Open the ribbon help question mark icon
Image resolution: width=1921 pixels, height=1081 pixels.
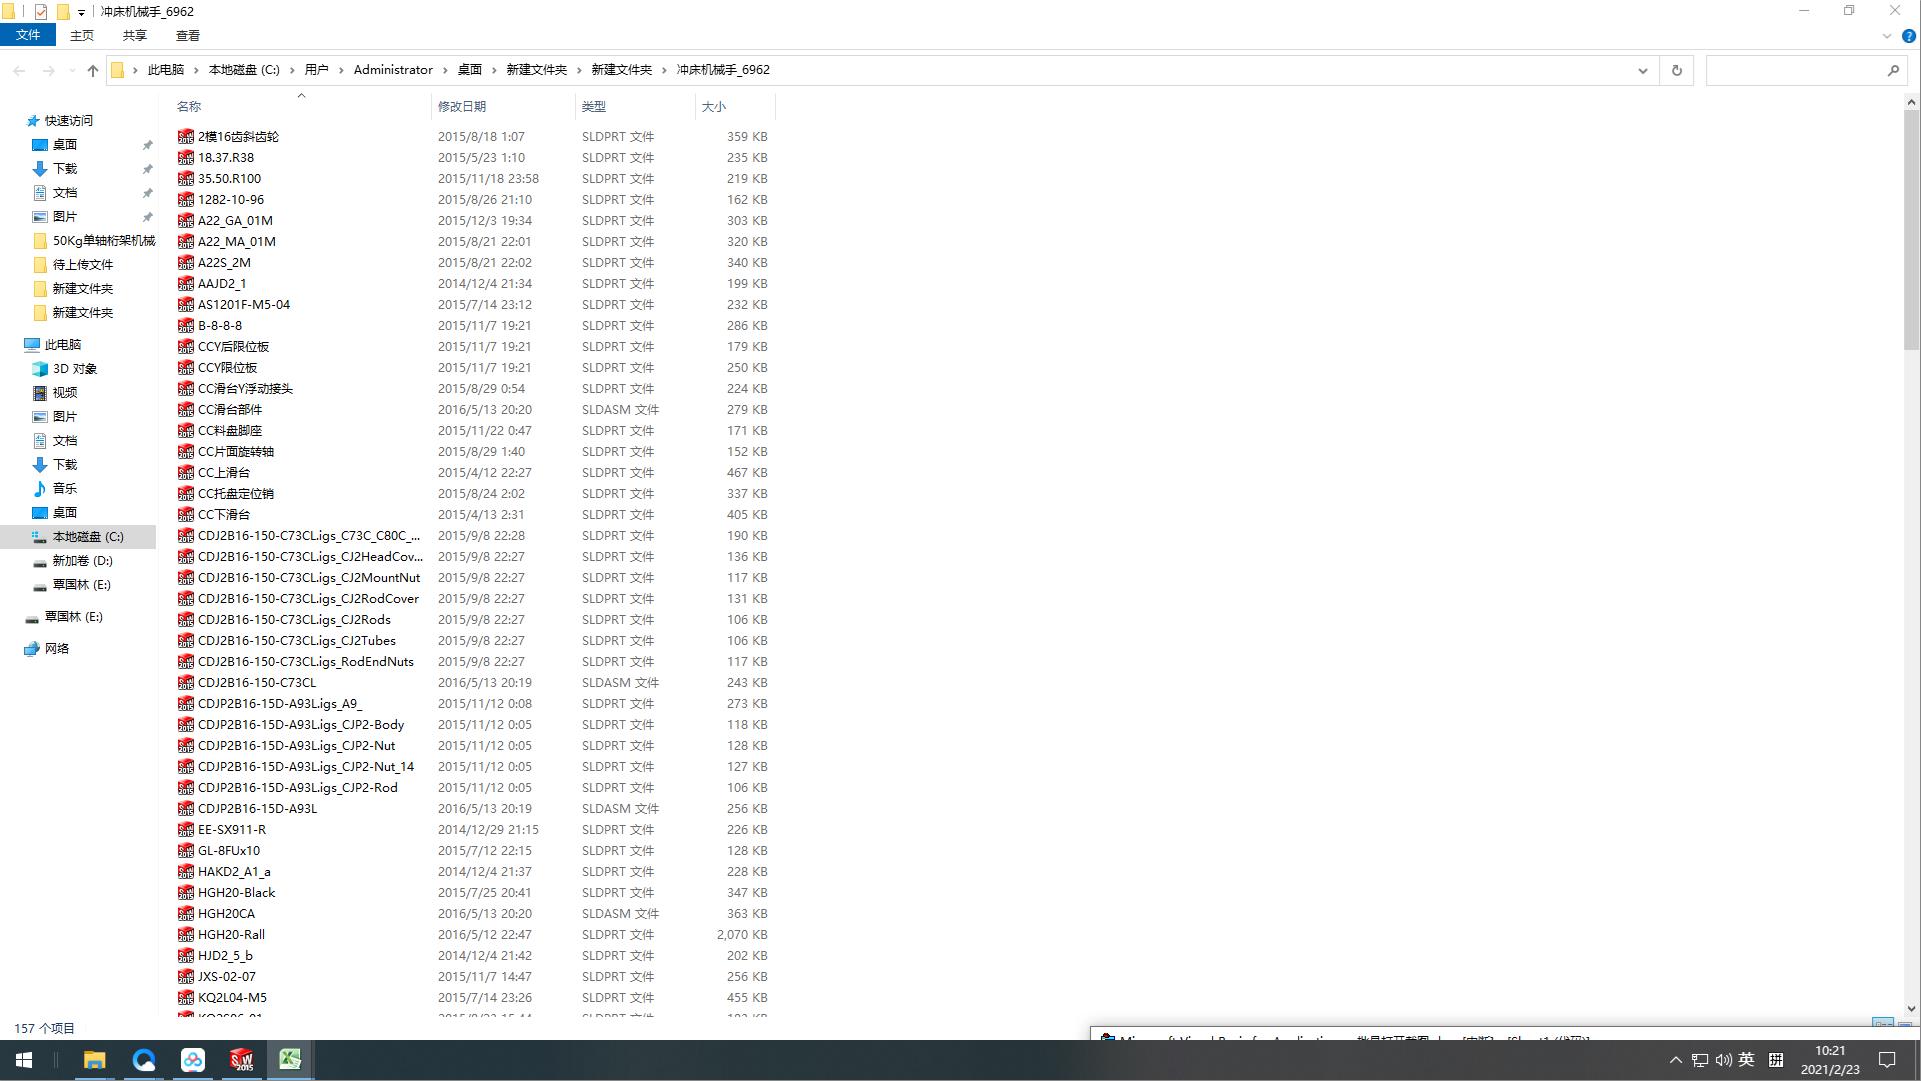point(1908,36)
